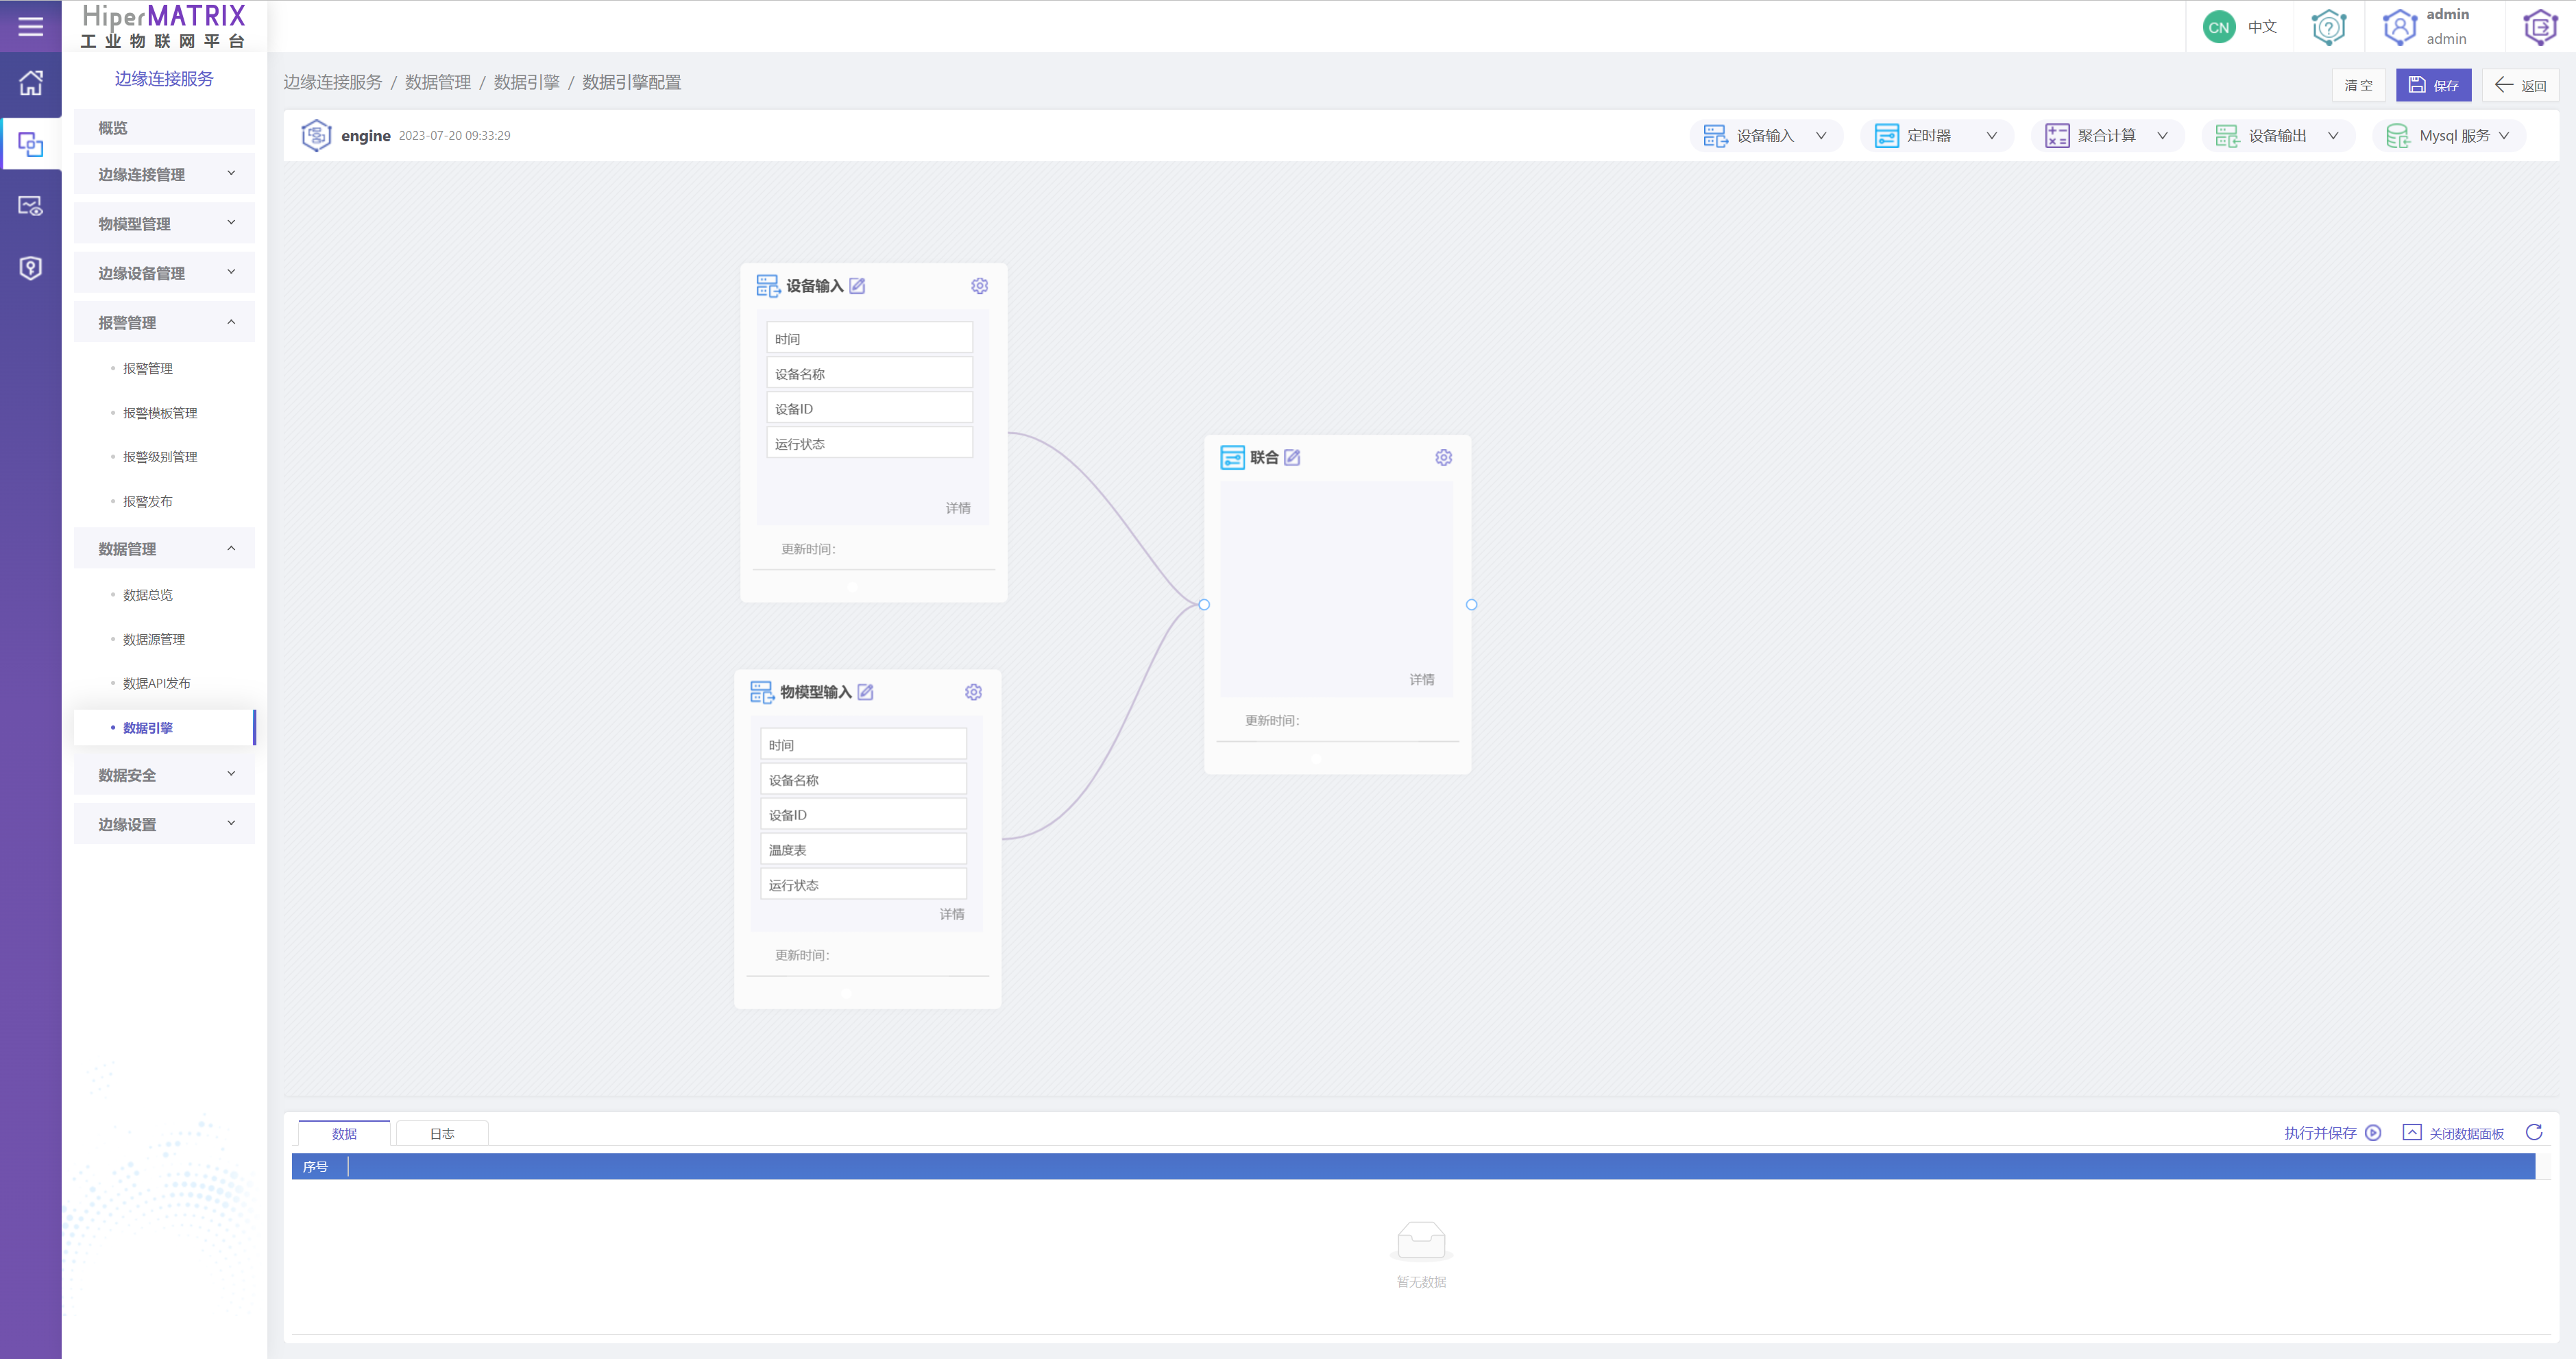Switch to the 数据 tab

[344, 1133]
